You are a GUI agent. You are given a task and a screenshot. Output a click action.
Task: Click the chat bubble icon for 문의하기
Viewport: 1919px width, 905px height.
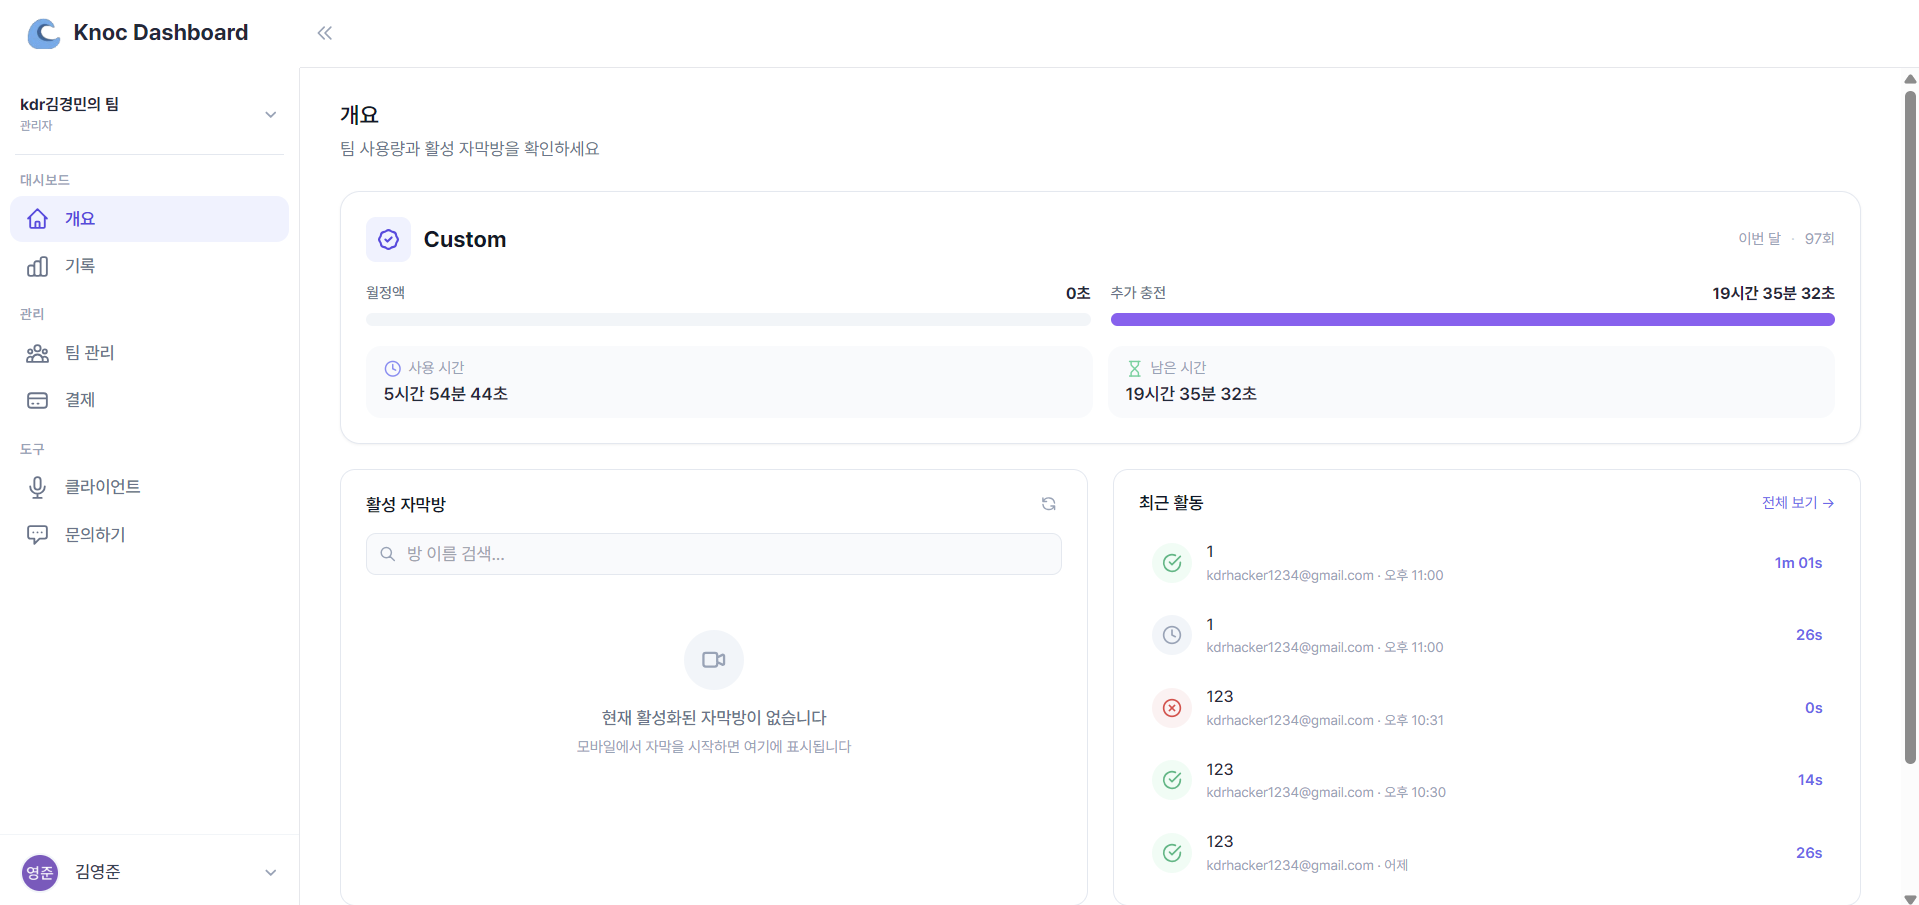click(37, 535)
